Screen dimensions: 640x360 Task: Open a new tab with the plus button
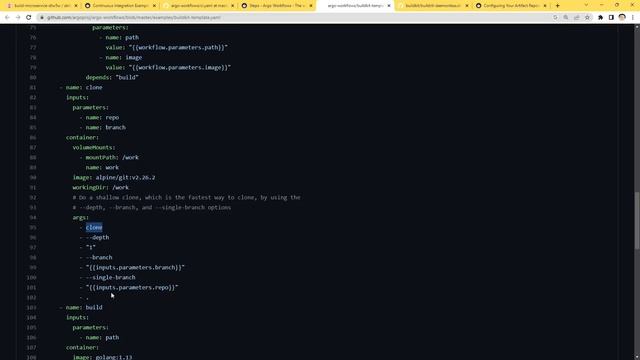click(x=558, y=6)
